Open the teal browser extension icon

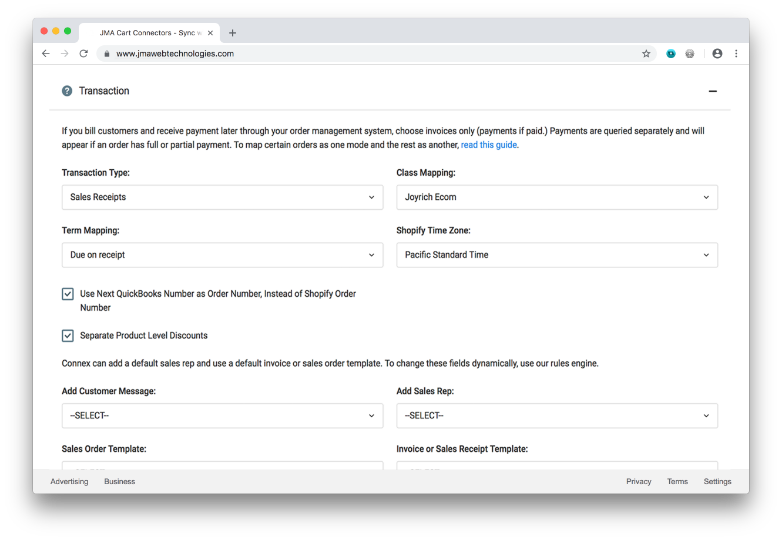(x=671, y=53)
